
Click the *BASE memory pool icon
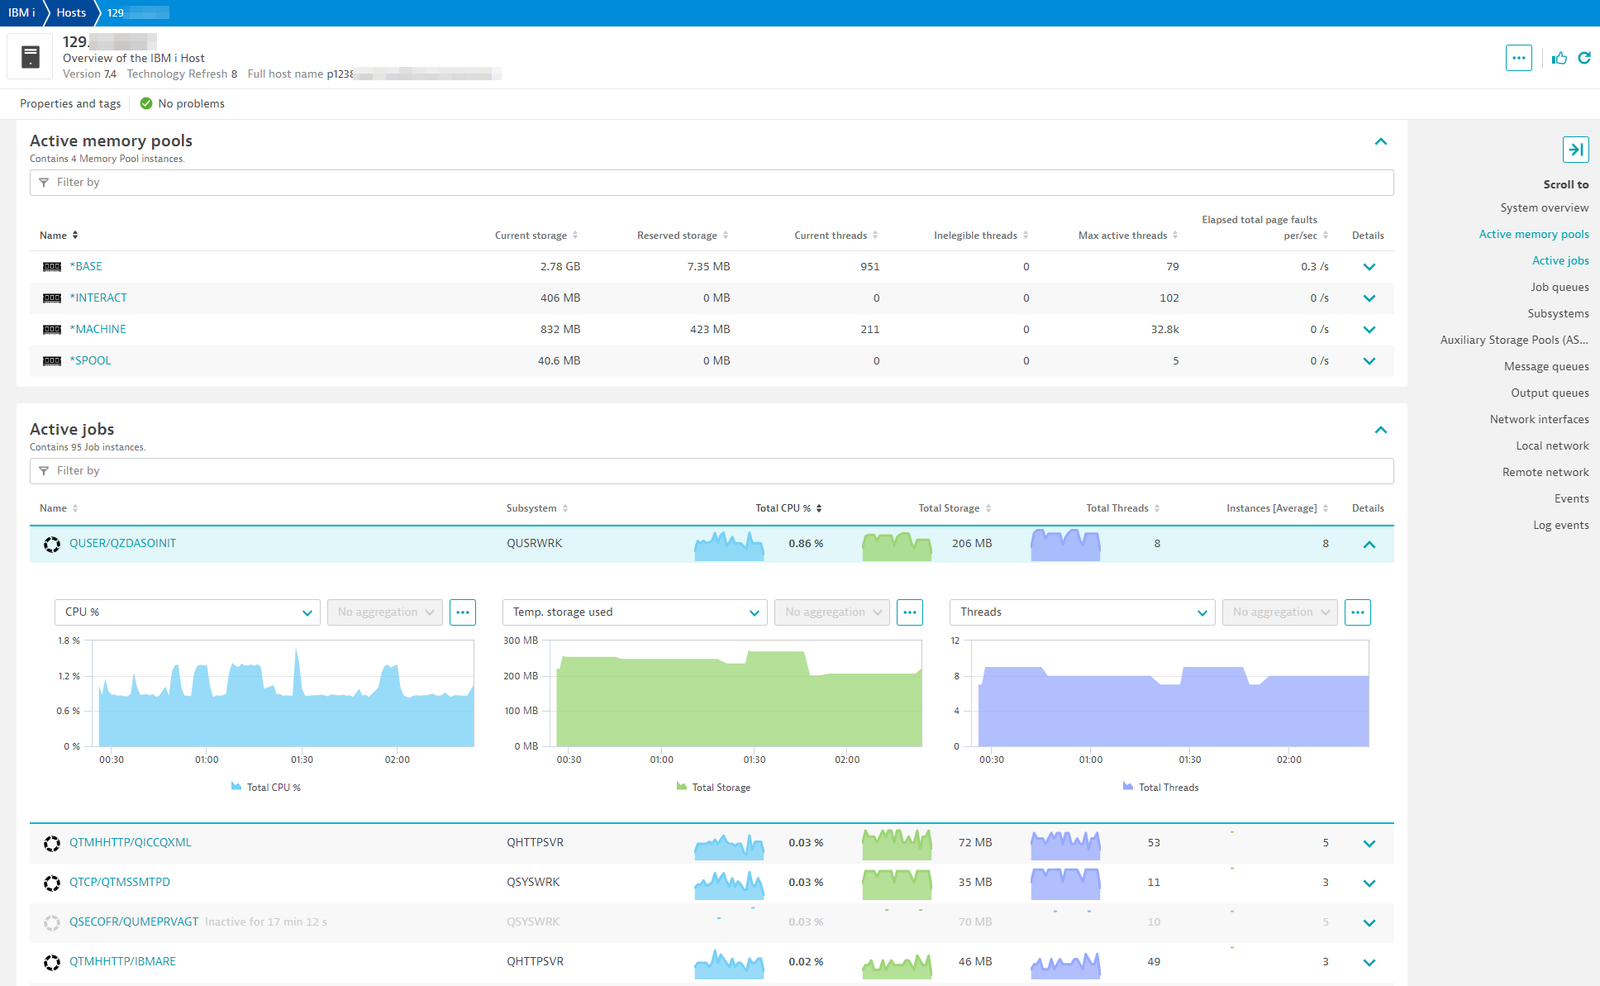(52, 267)
